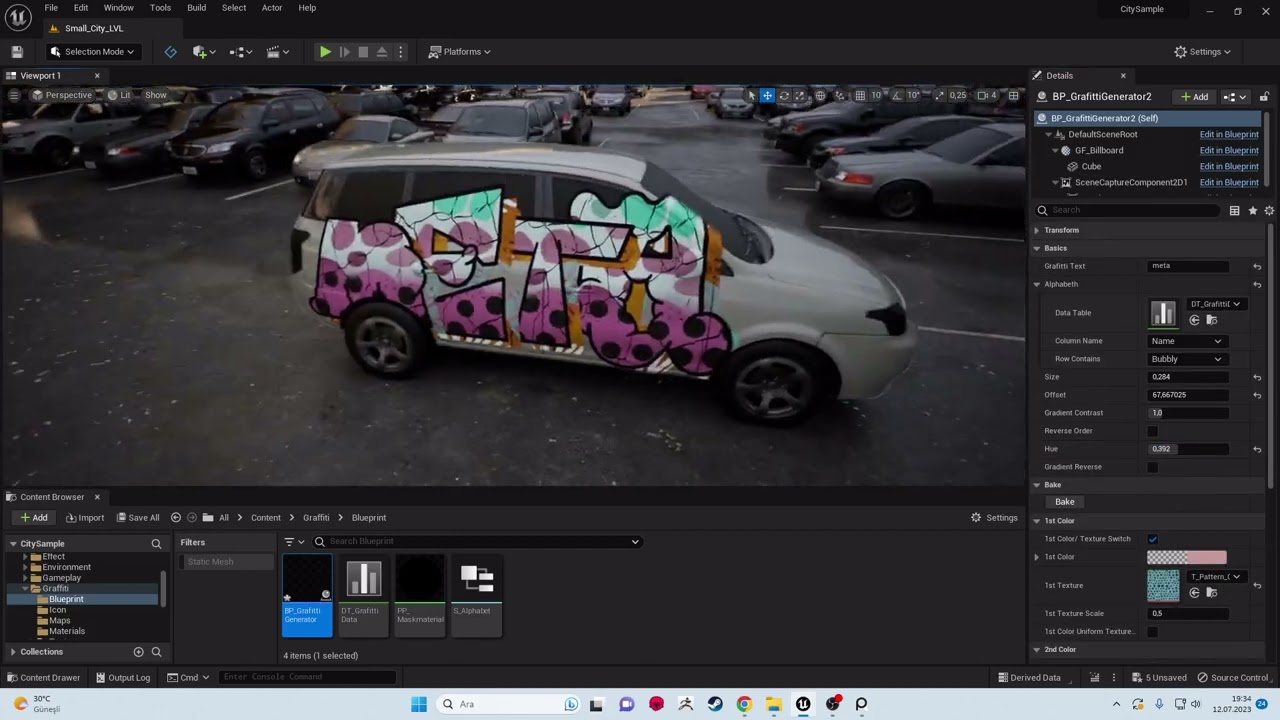The image size is (1280, 720).
Task: Toggle rotation angle snapping icon
Action: point(898,96)
